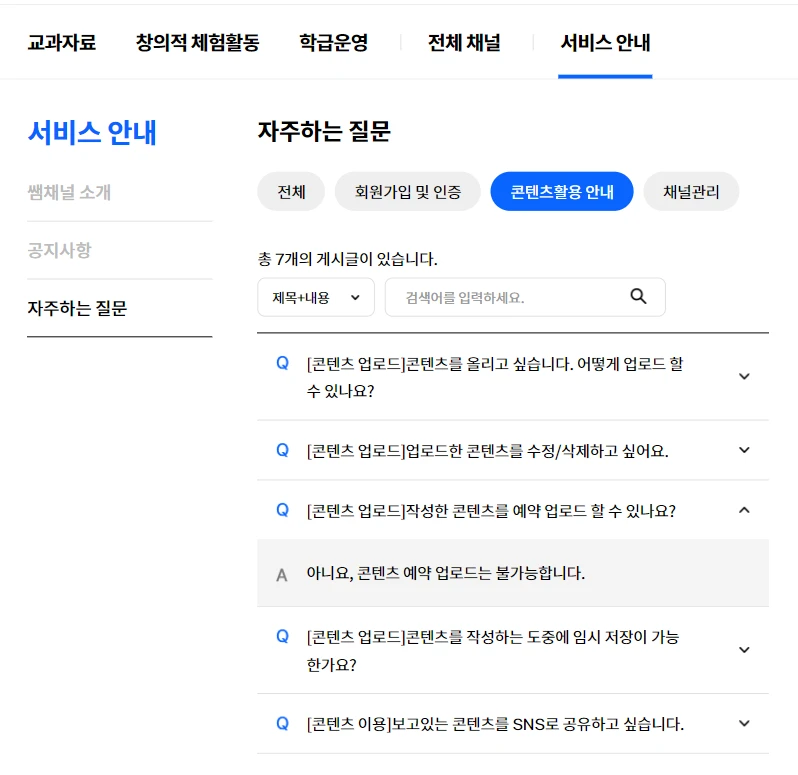798x775 pixels.
Task: Select the 회원가입 및 인증 category tab
Action: [408, 191]
